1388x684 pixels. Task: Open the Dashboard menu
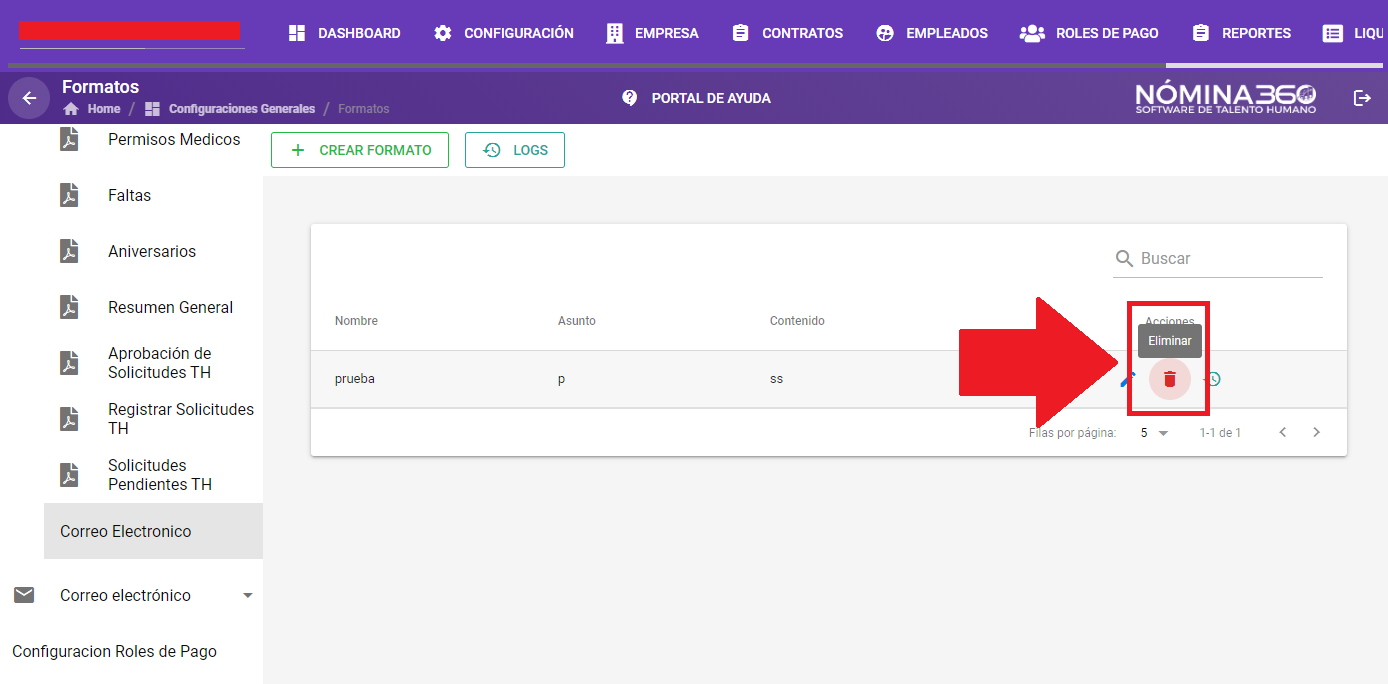click(344, 33)
